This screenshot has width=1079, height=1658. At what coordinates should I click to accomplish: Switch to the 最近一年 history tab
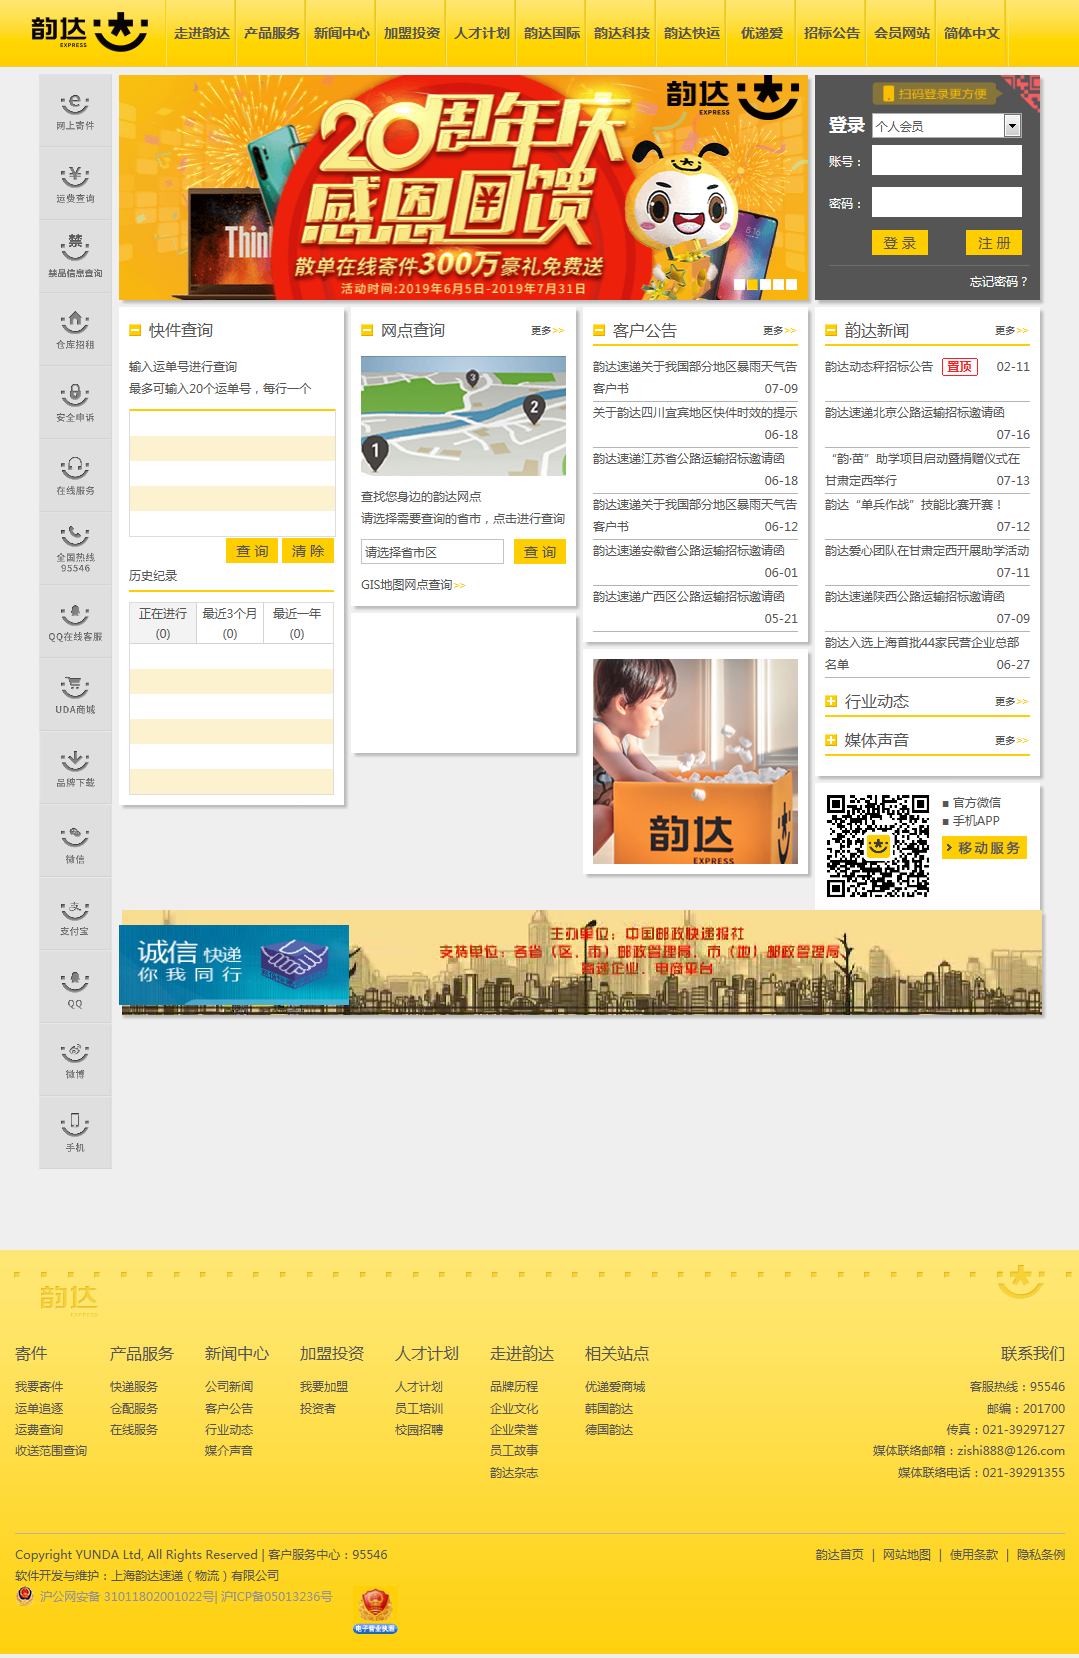tap(297, 623)
